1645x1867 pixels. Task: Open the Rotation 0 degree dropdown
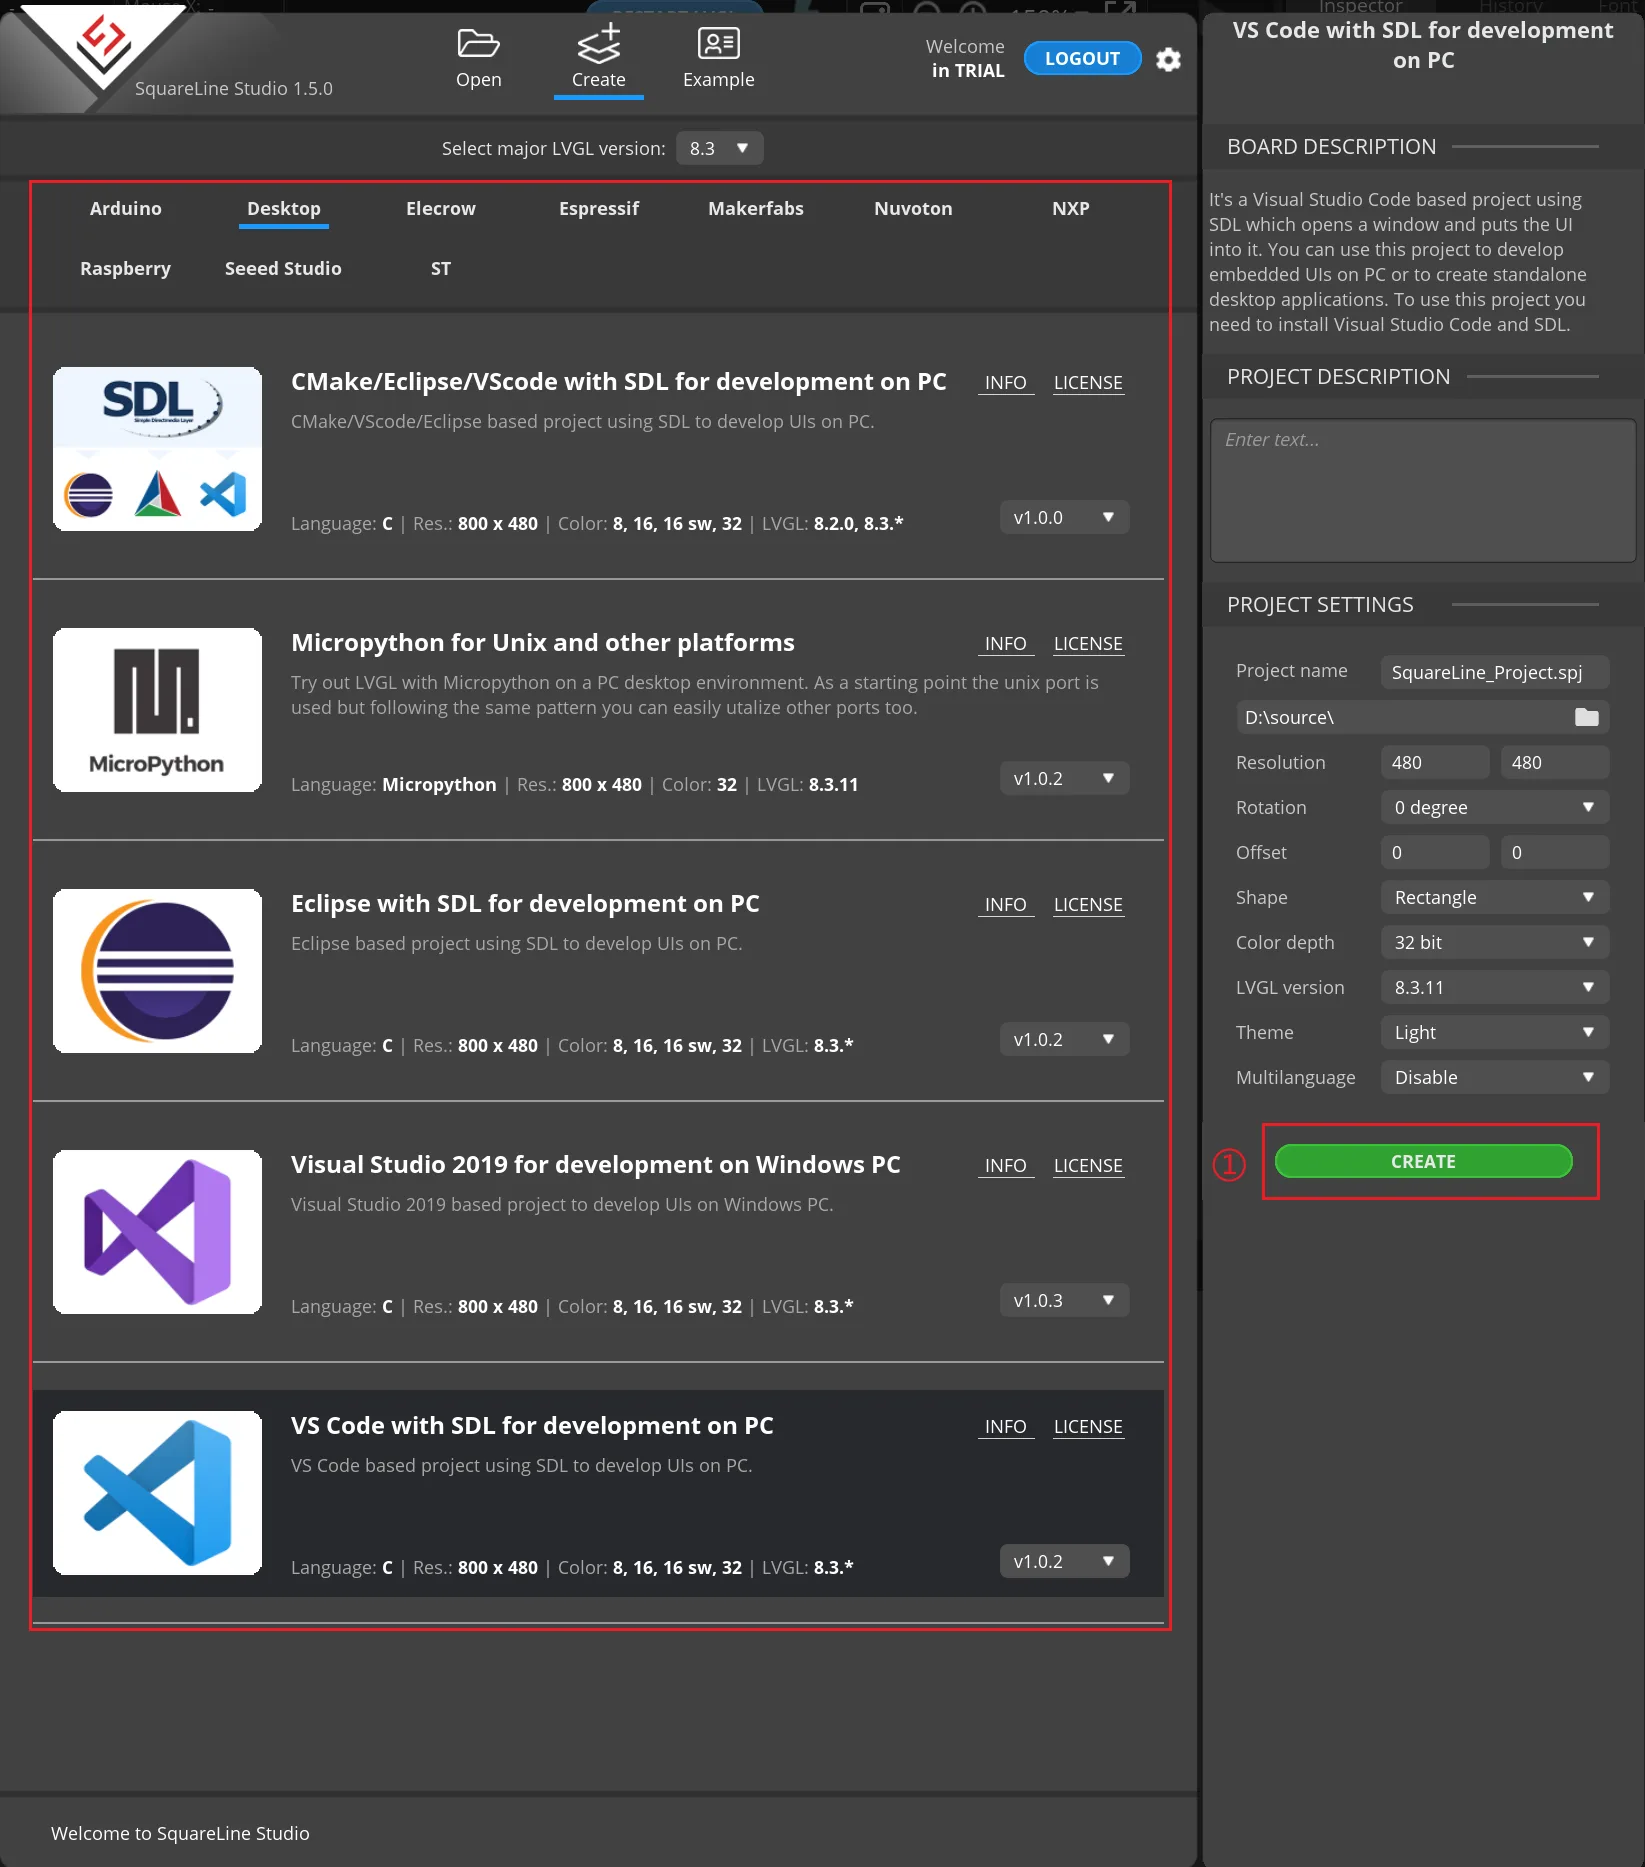click(1495, 807)
